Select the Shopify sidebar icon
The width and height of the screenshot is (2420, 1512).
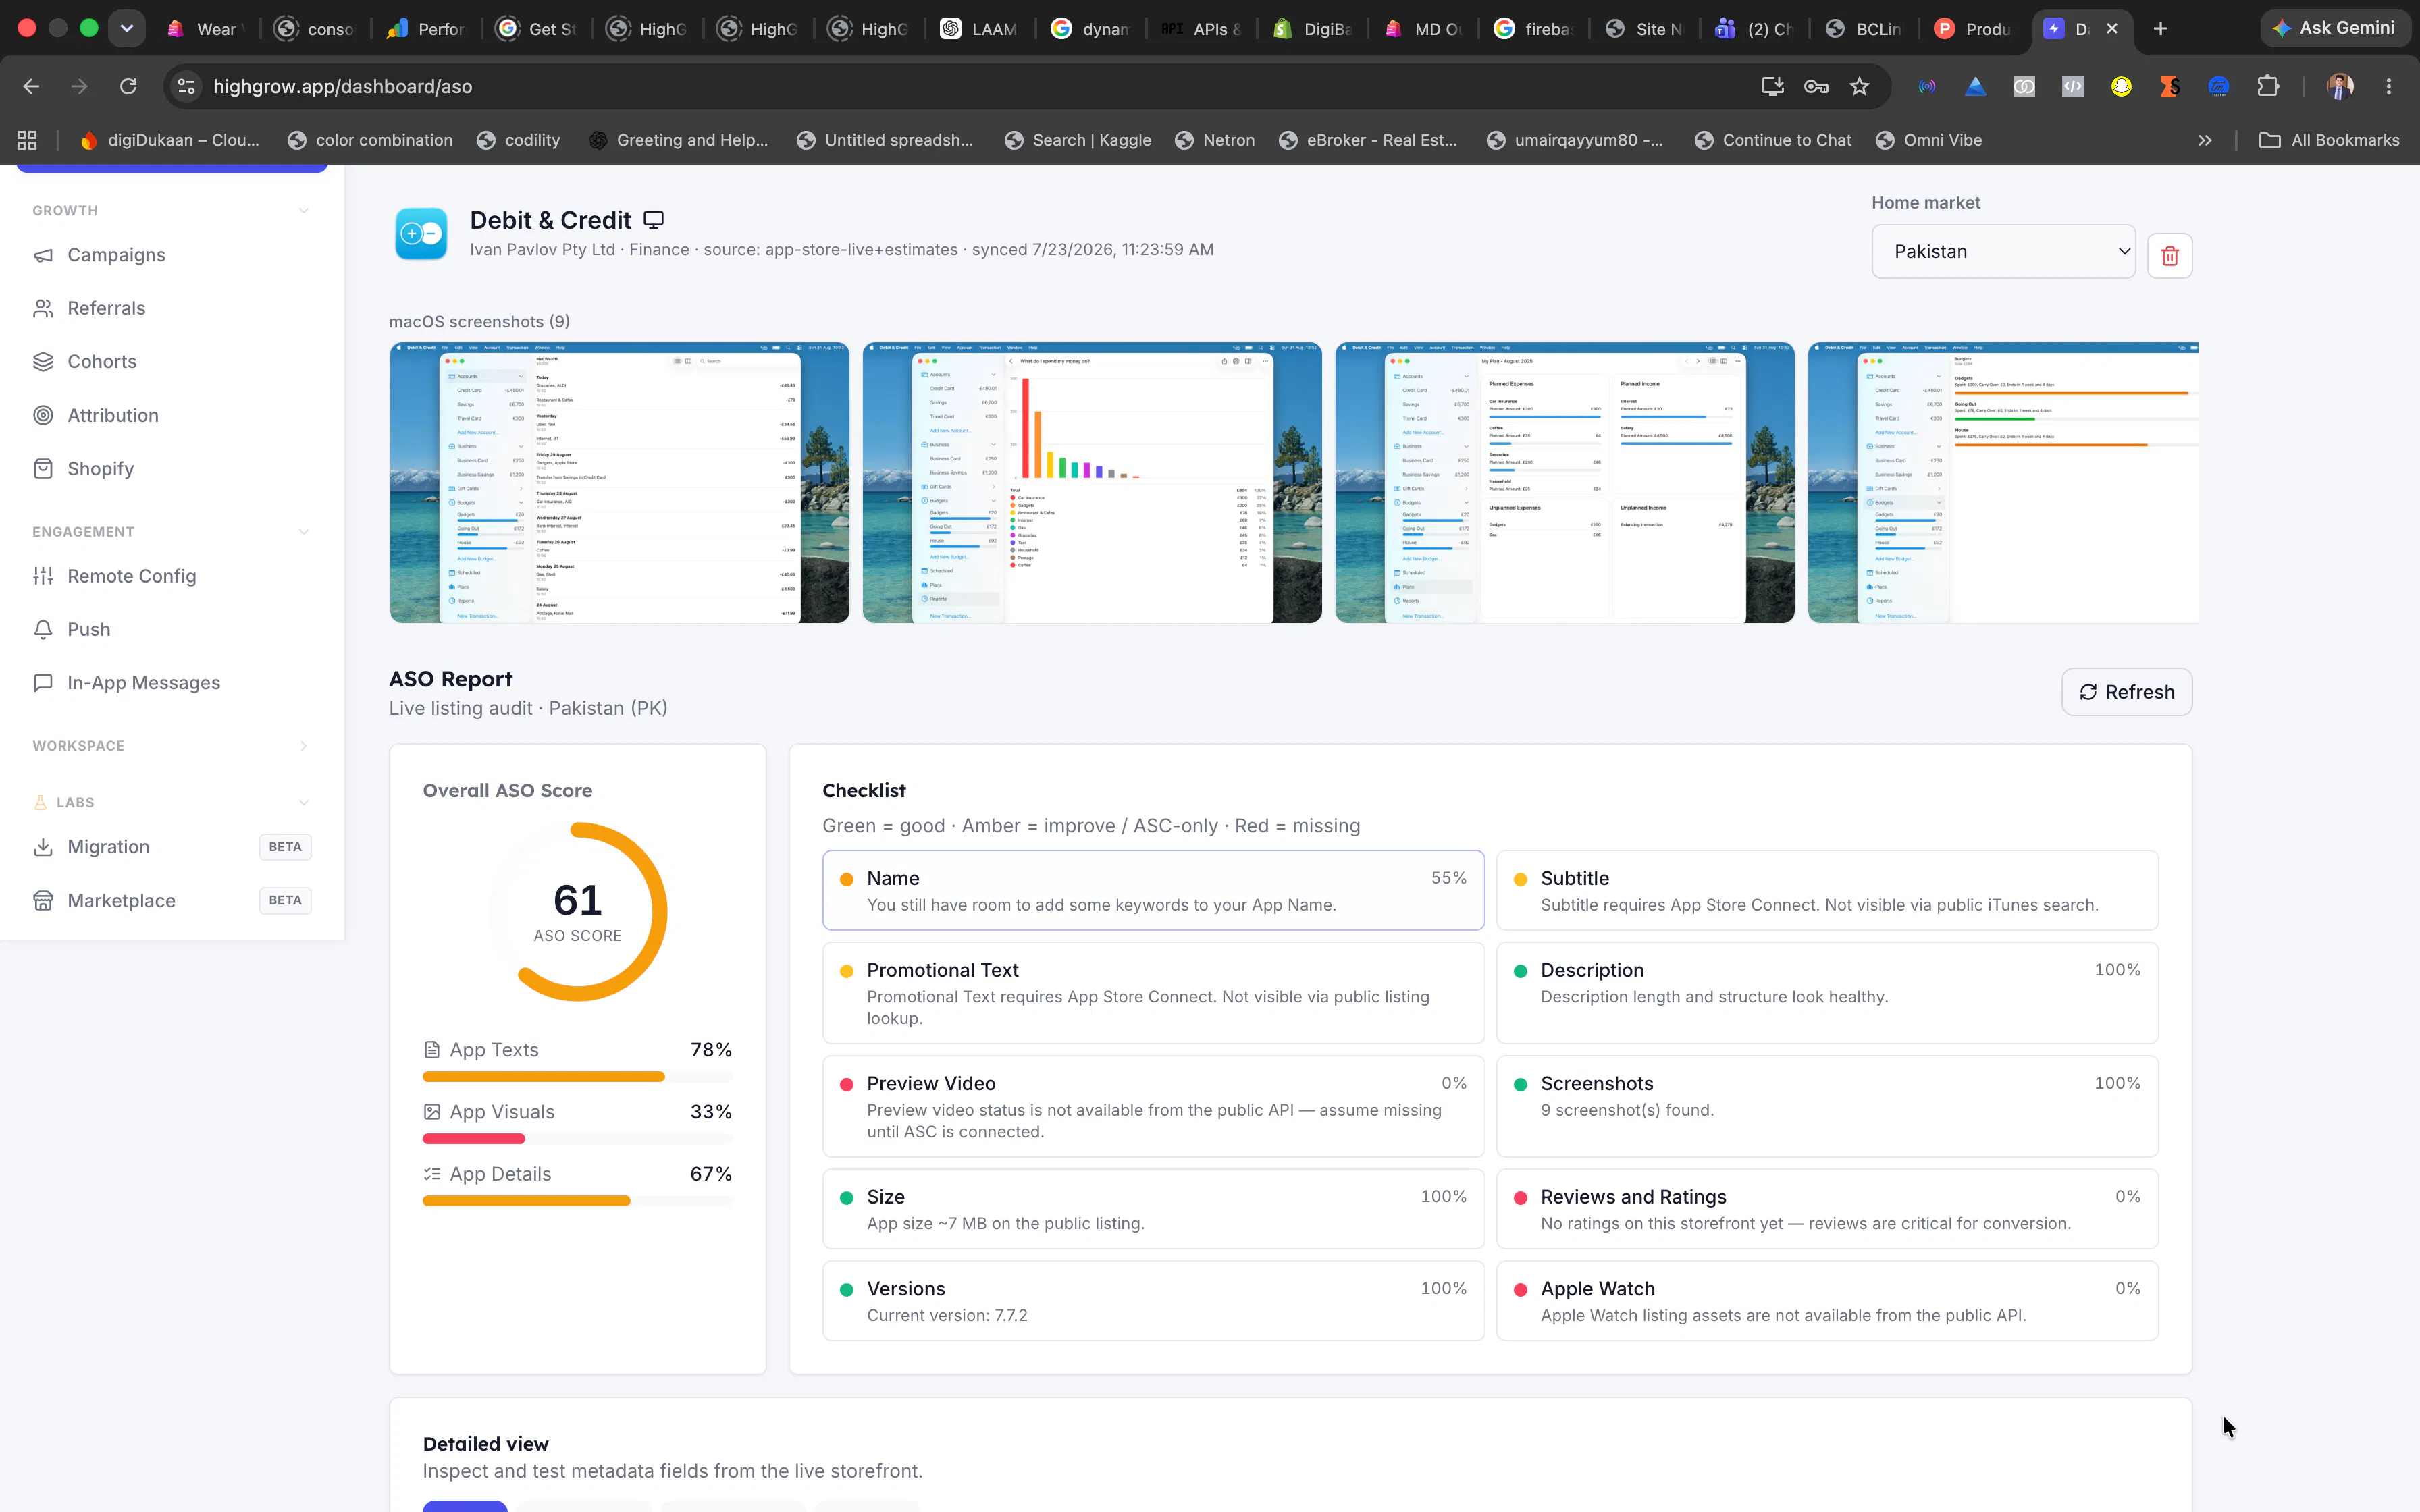(43, 468)
